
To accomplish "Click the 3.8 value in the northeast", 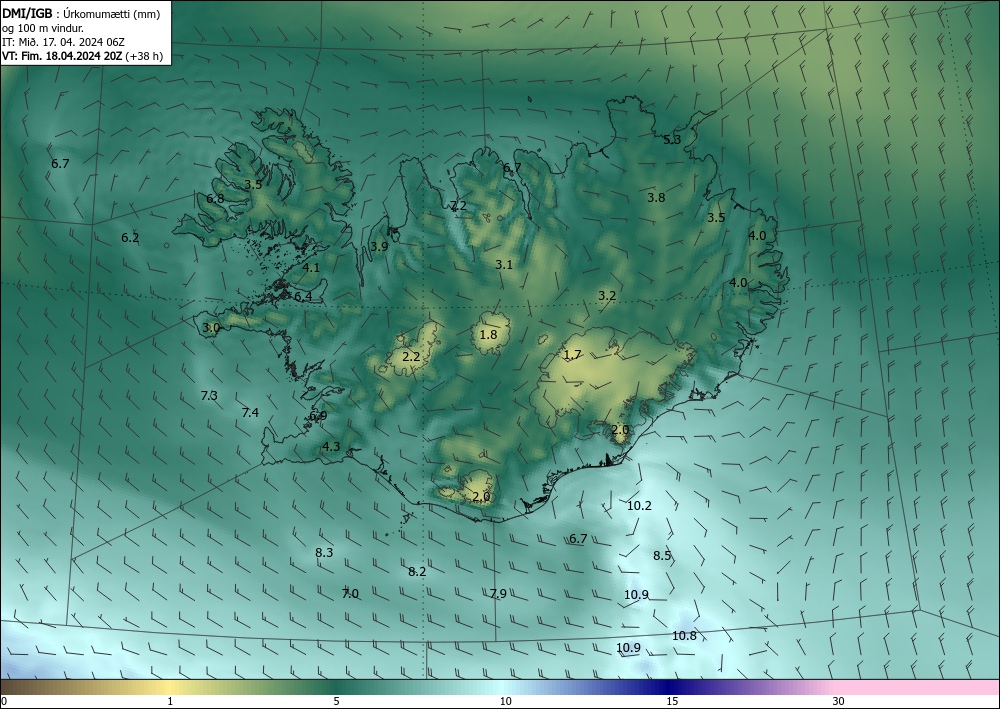I will pos(656,198).
